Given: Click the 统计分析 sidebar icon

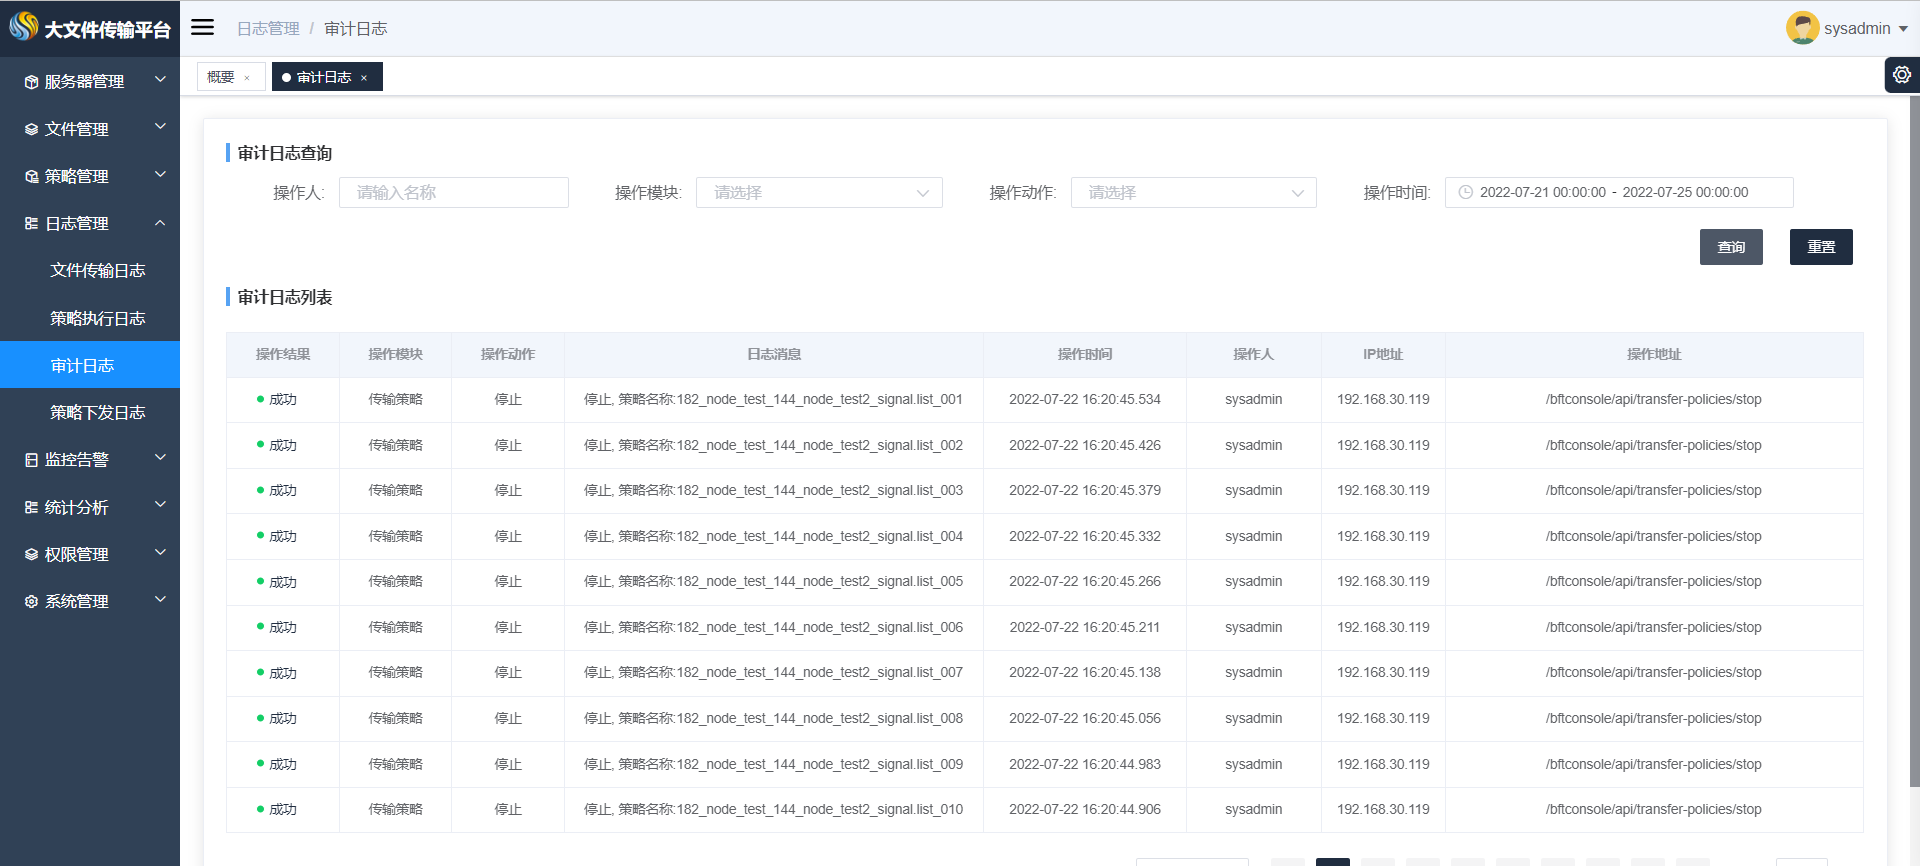Looking at the screenshot, I should tap(31, 507).
